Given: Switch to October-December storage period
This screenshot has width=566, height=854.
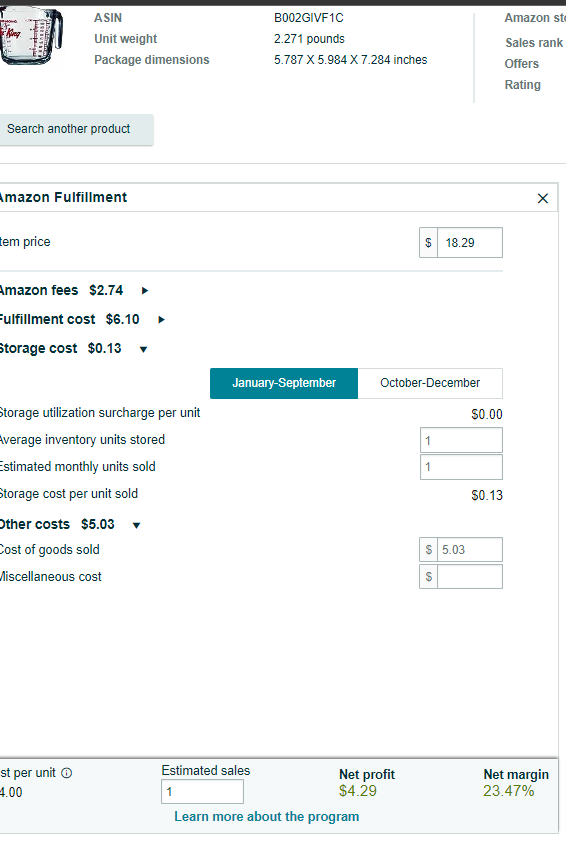Looking at the screenshot, I should point(430,383).
